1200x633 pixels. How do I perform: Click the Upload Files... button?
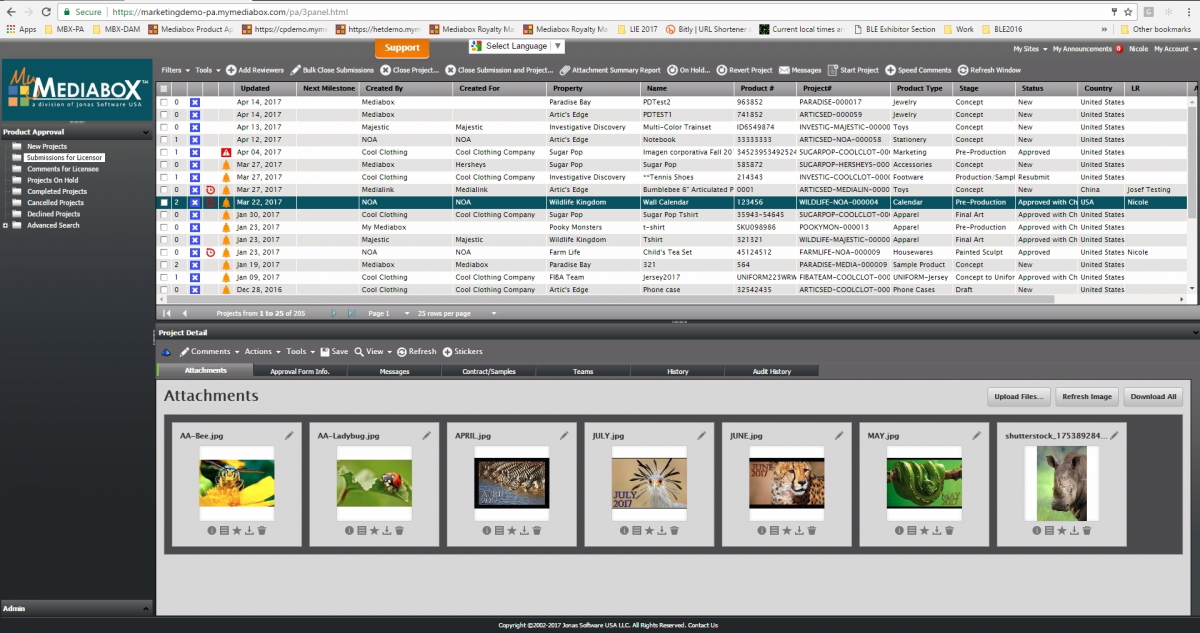(x=1019, y=396)
